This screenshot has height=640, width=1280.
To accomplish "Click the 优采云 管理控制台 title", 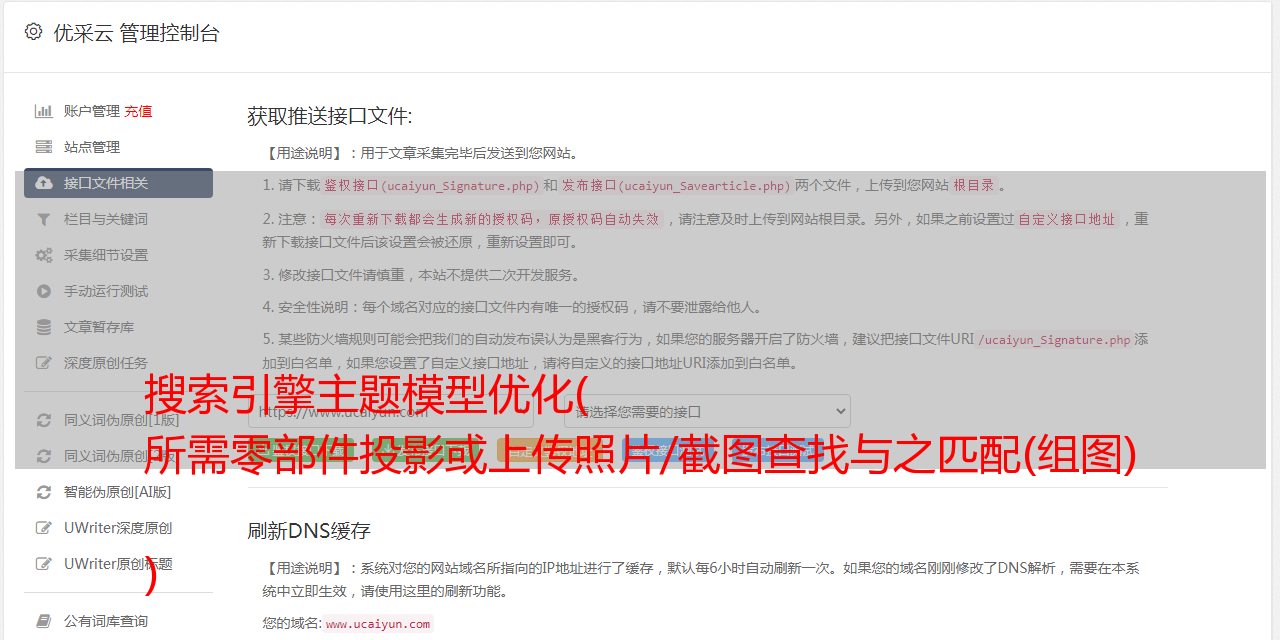I will pos(136,33).
